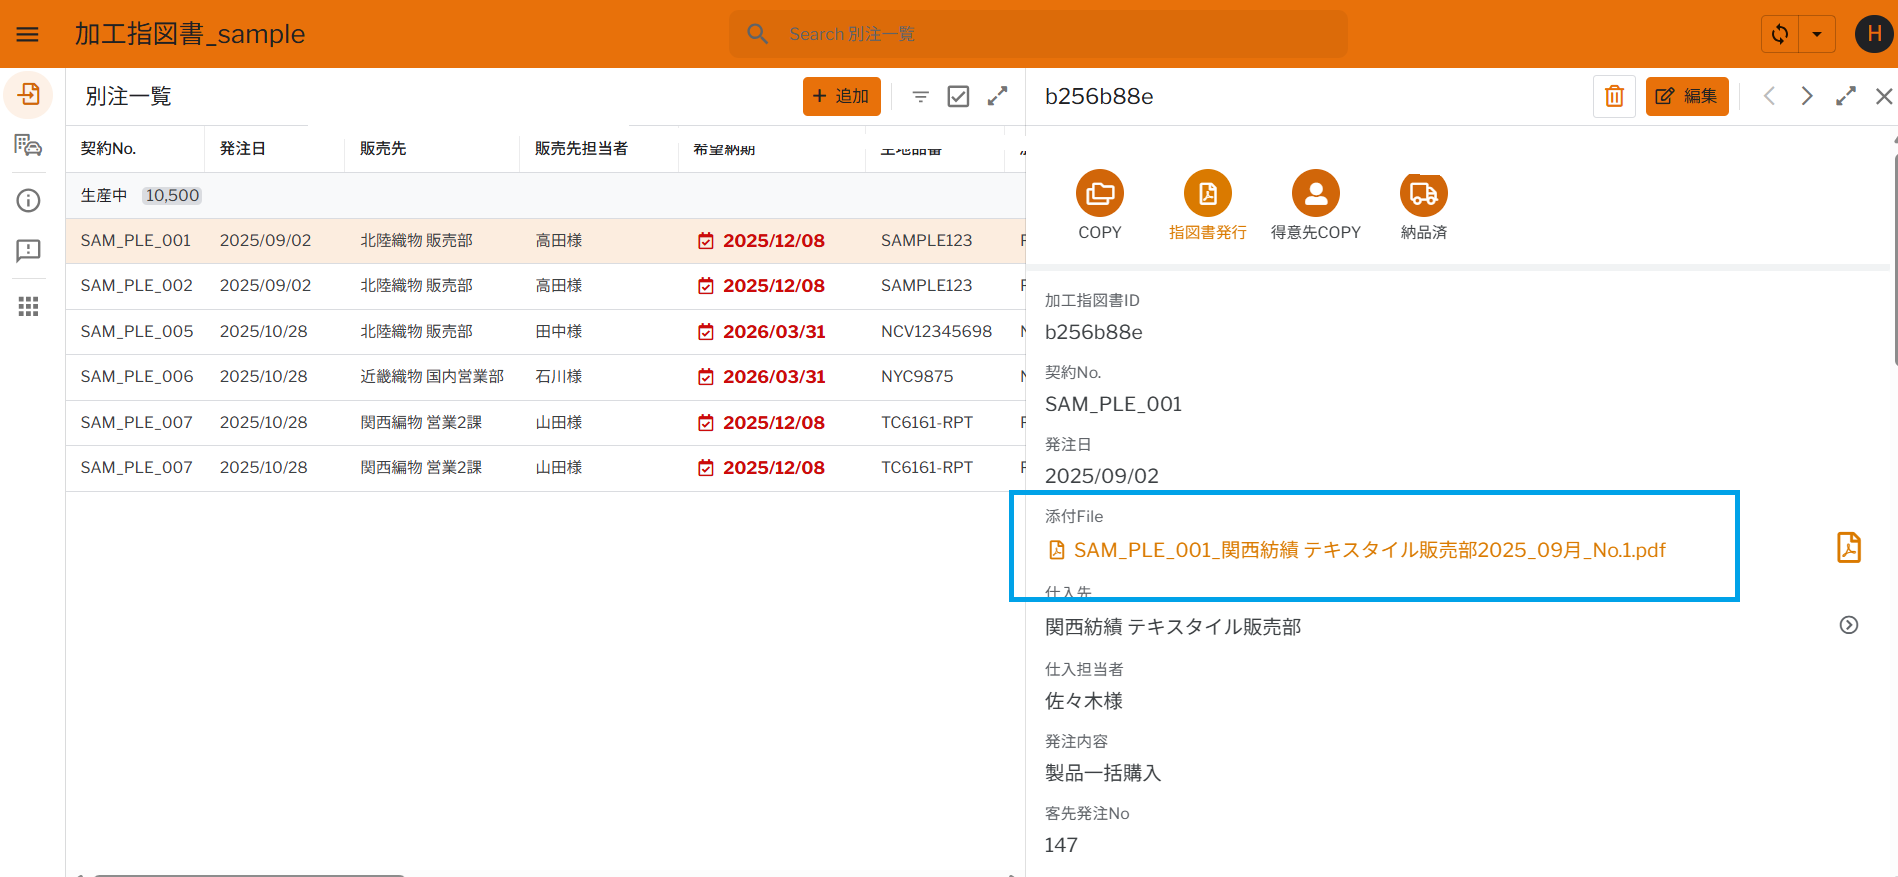1898x877 pixels.
Task: Open the hamburger main menu
Action: 28,34
